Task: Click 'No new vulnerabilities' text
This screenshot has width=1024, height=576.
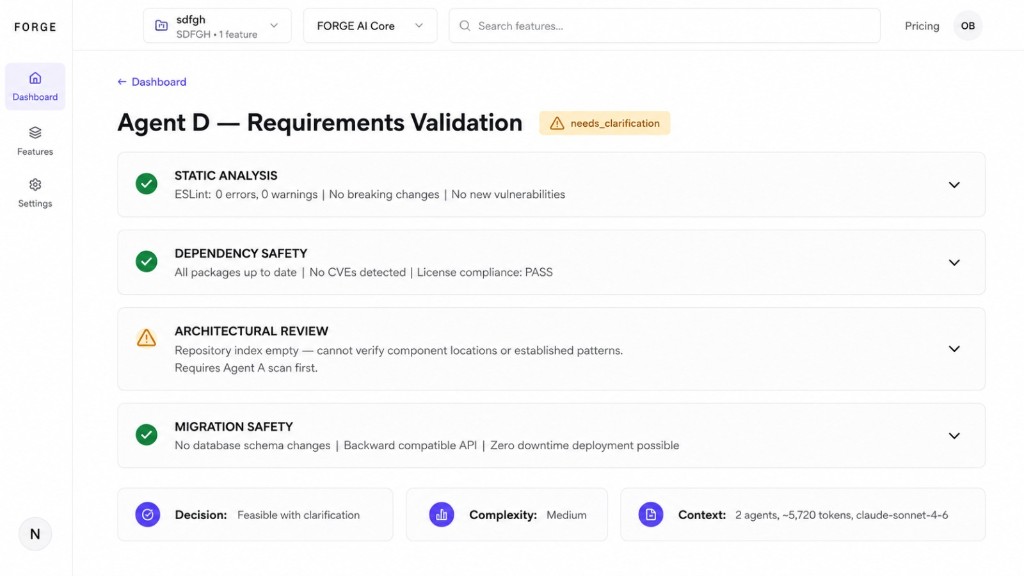Action: pos(508,195)
